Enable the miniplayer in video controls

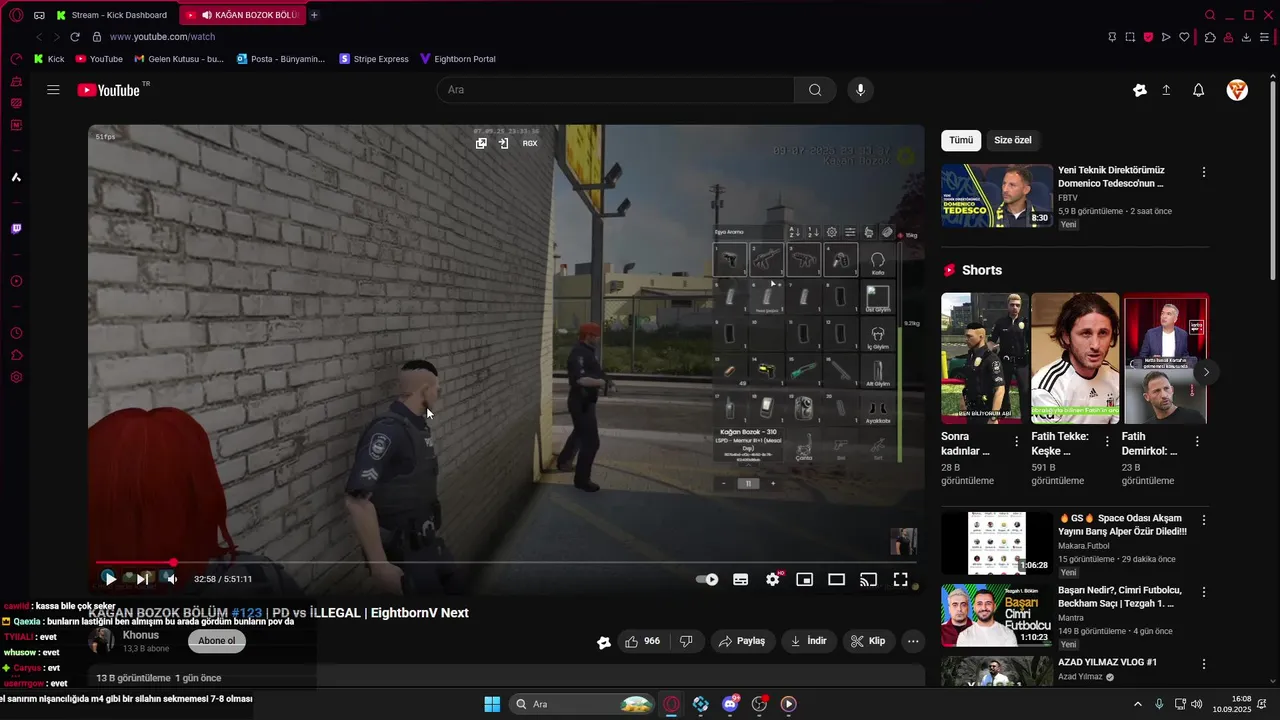point(804,579)
